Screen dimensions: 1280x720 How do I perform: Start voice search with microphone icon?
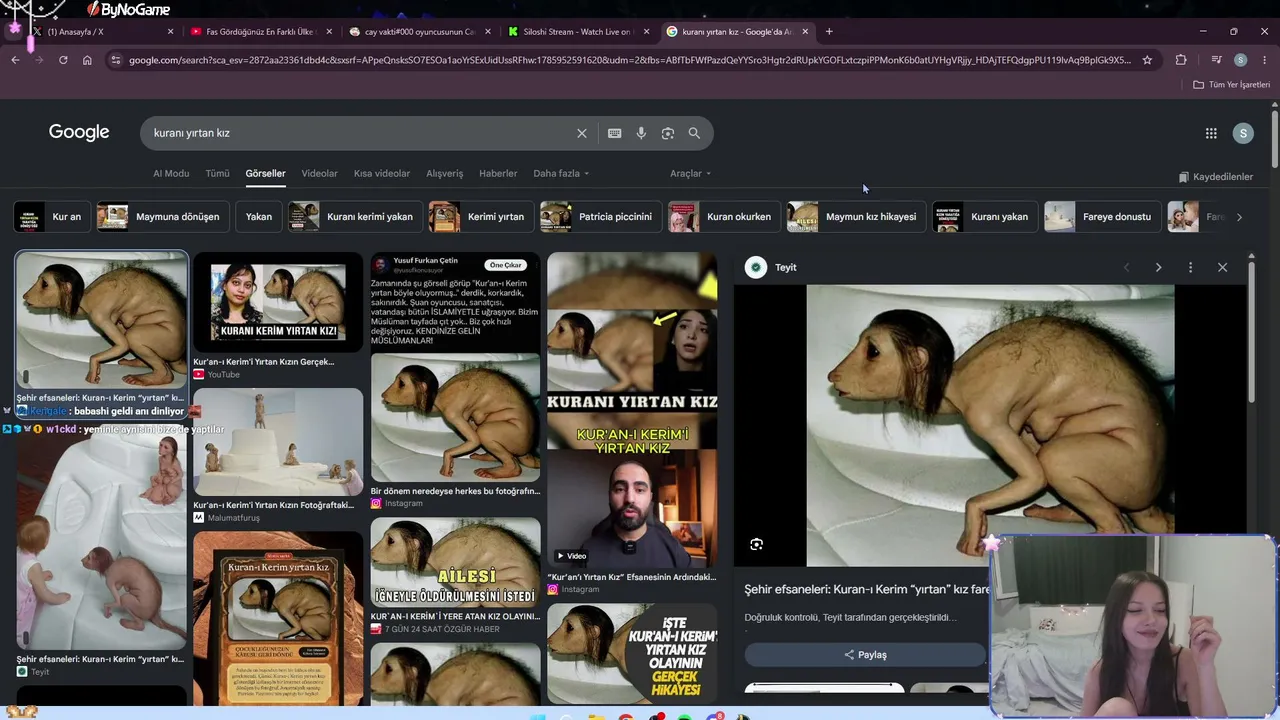point(641,133)
